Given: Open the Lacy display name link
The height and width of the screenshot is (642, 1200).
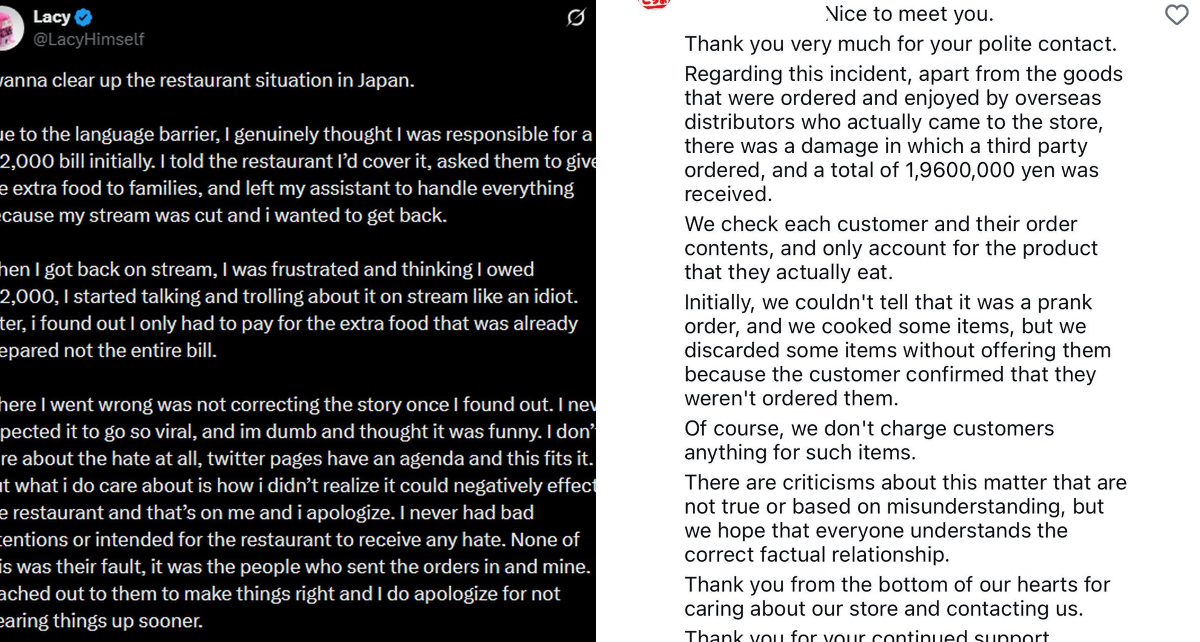Looking at the screenshot, I should [x=51, y=17].
